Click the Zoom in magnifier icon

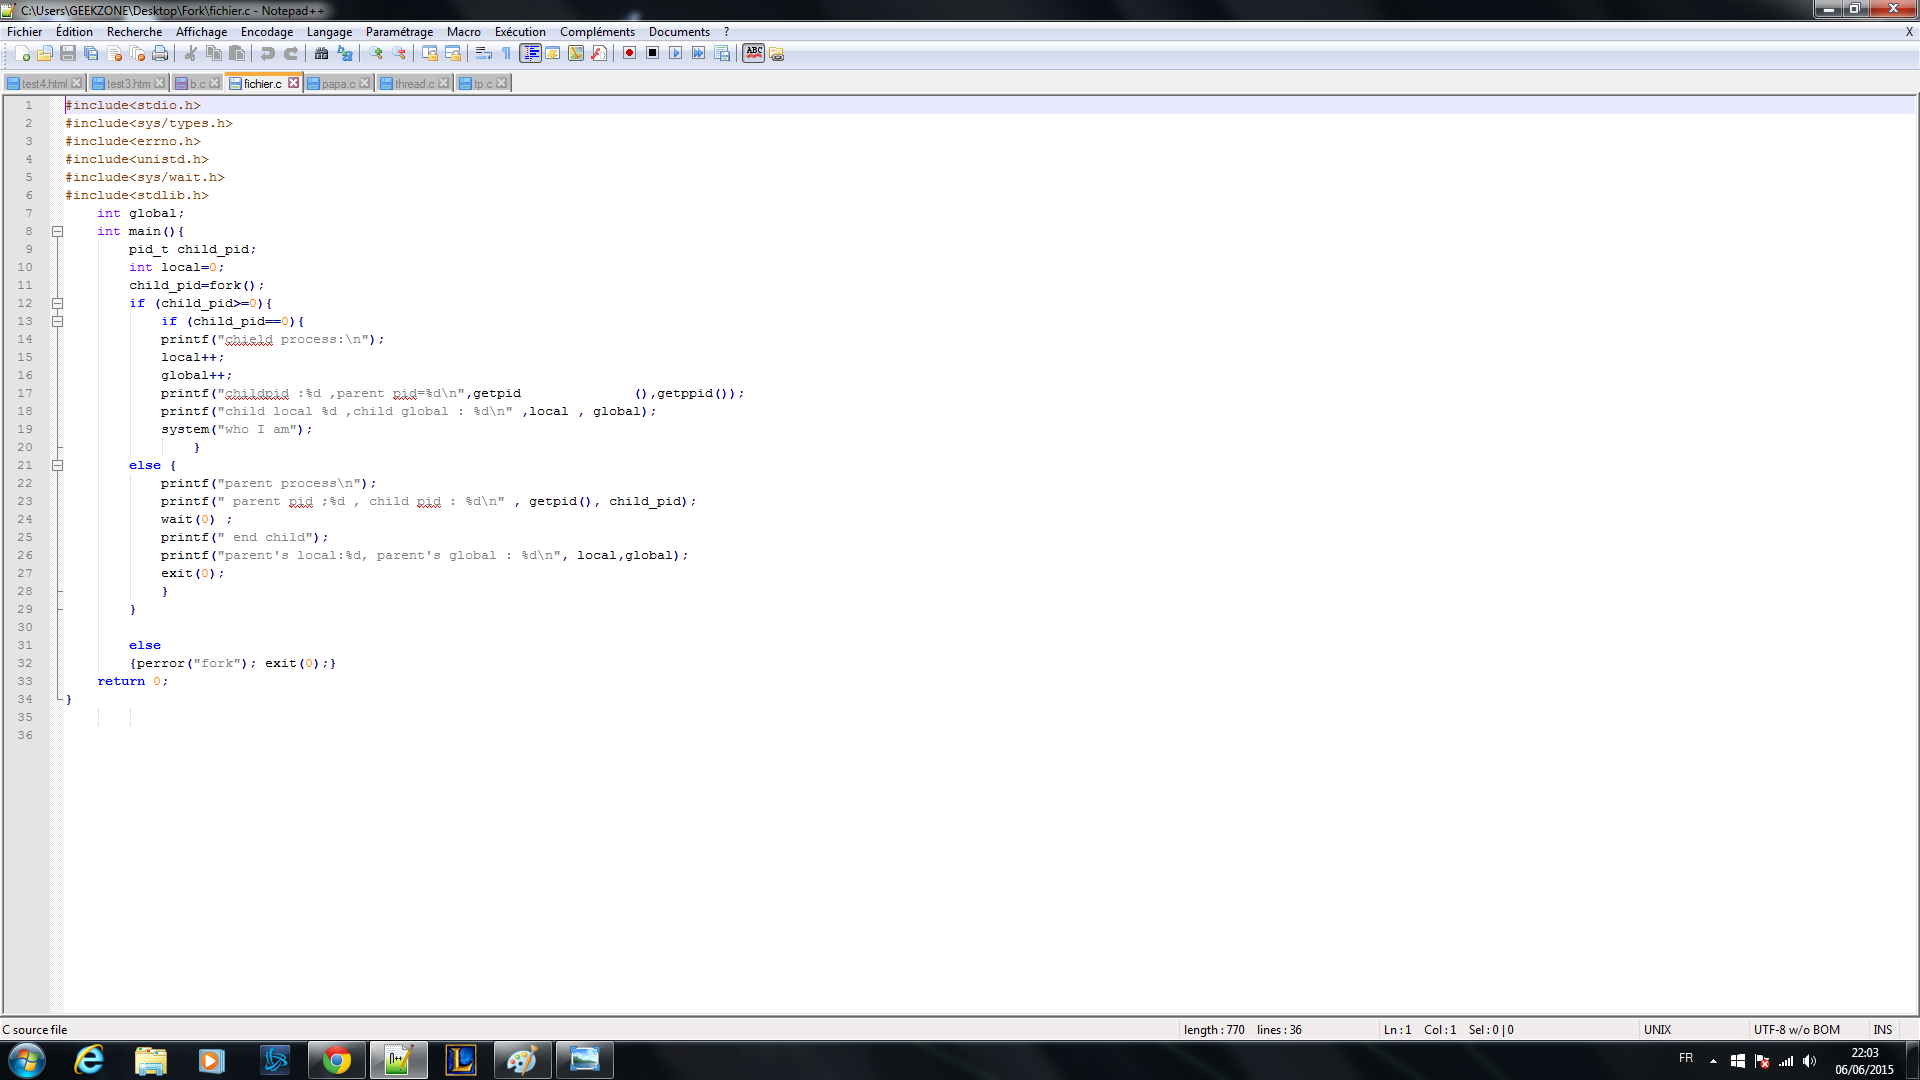376,54
